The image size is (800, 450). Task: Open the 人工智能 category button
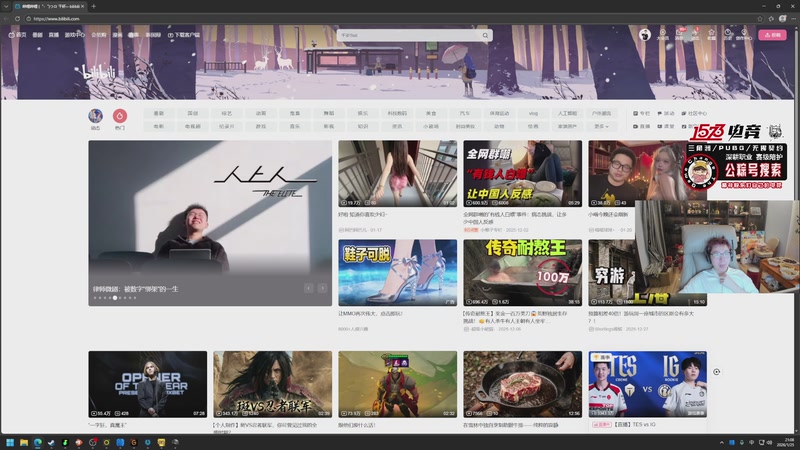[x=567, y=113]
